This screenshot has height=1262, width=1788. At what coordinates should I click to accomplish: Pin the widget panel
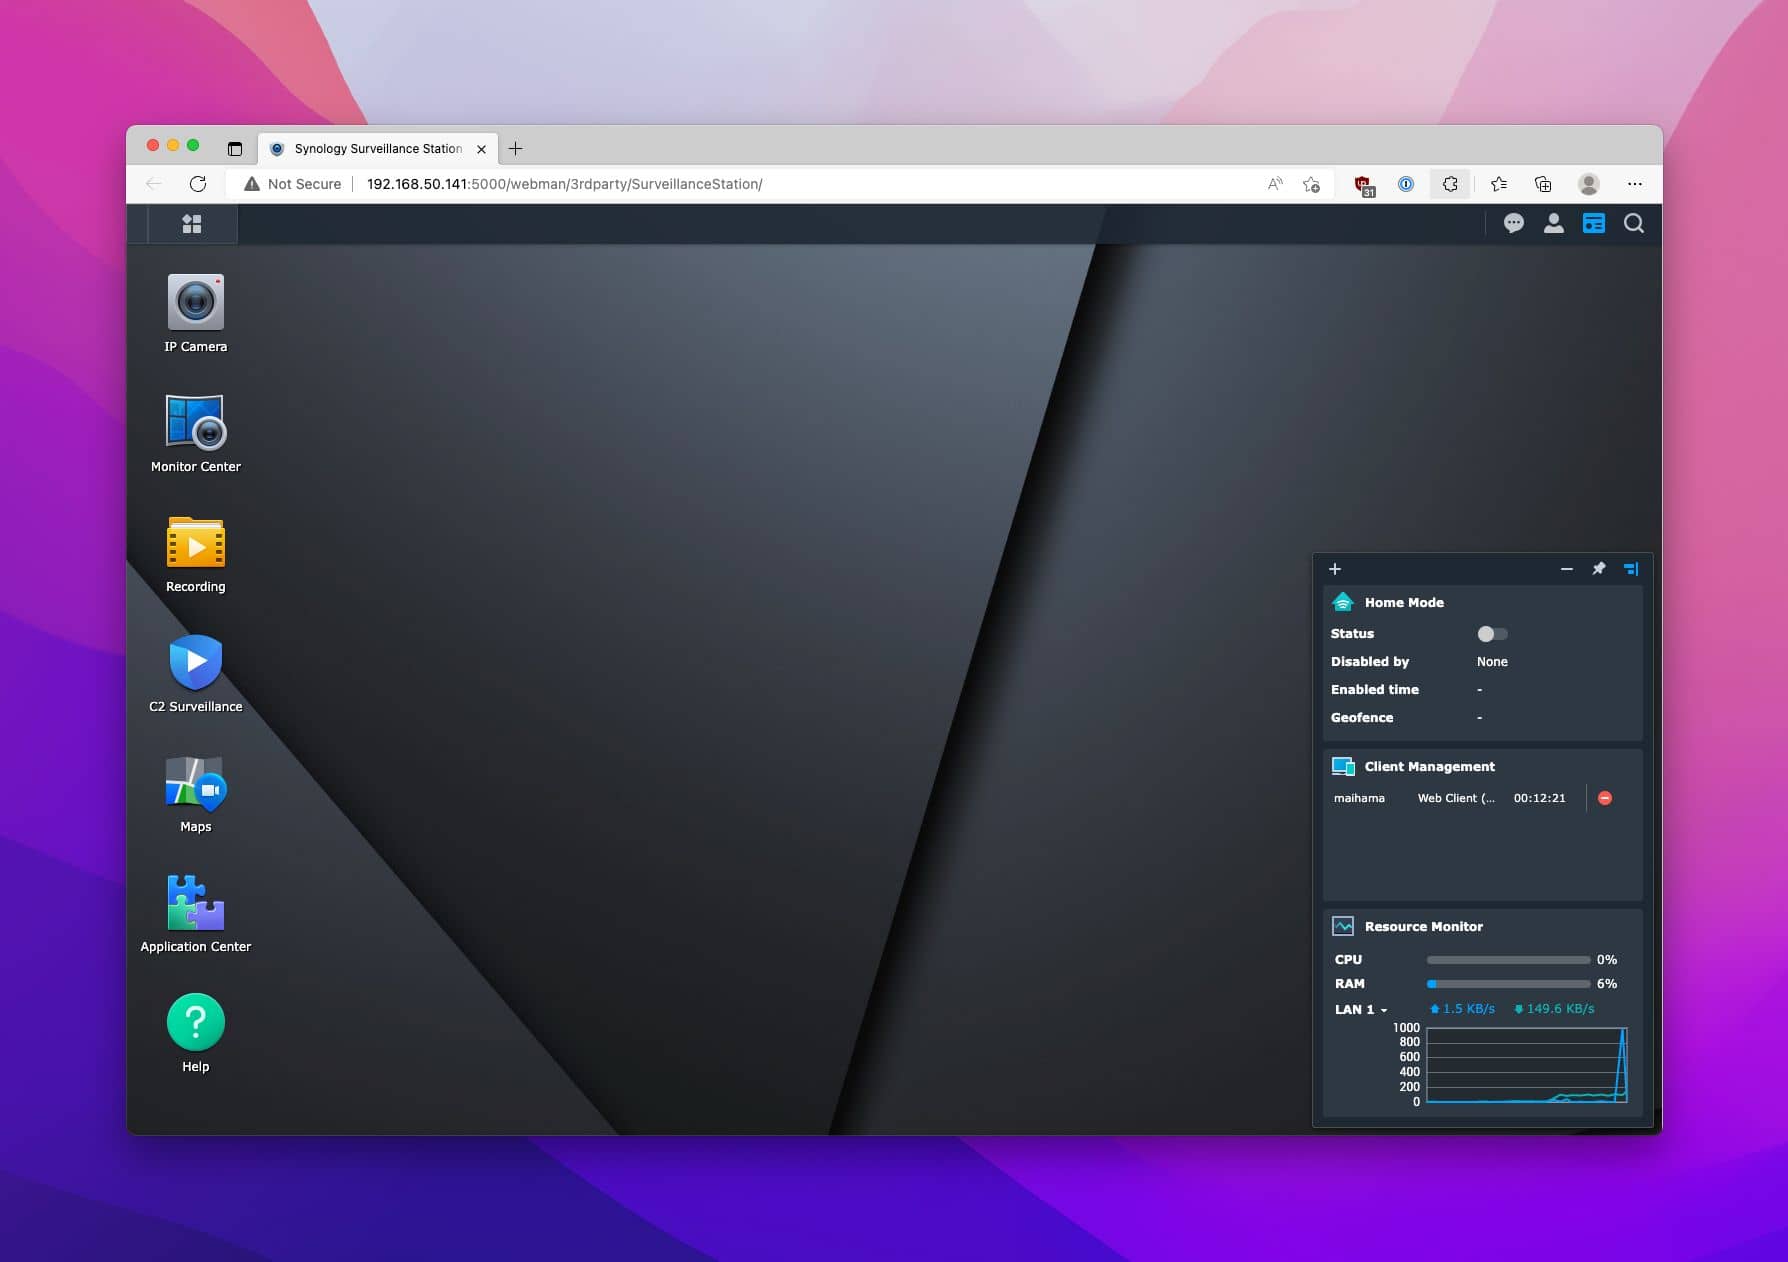1599,569
